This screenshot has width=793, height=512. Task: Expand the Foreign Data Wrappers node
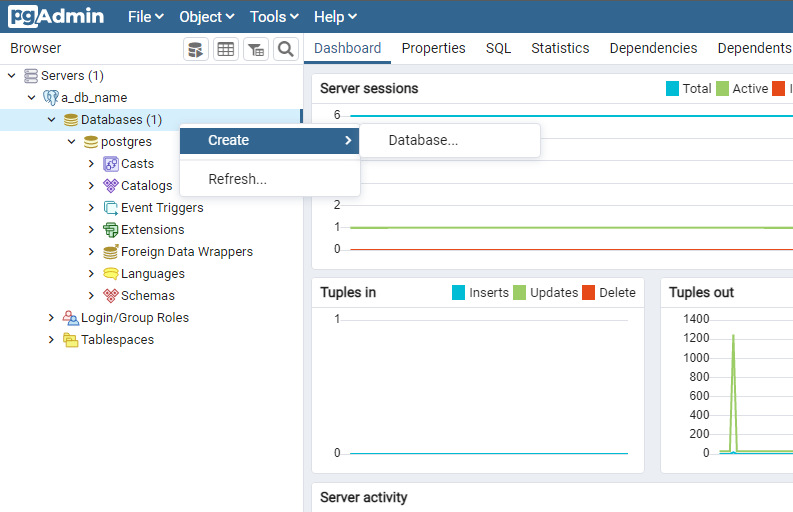[x=92, y=252]
